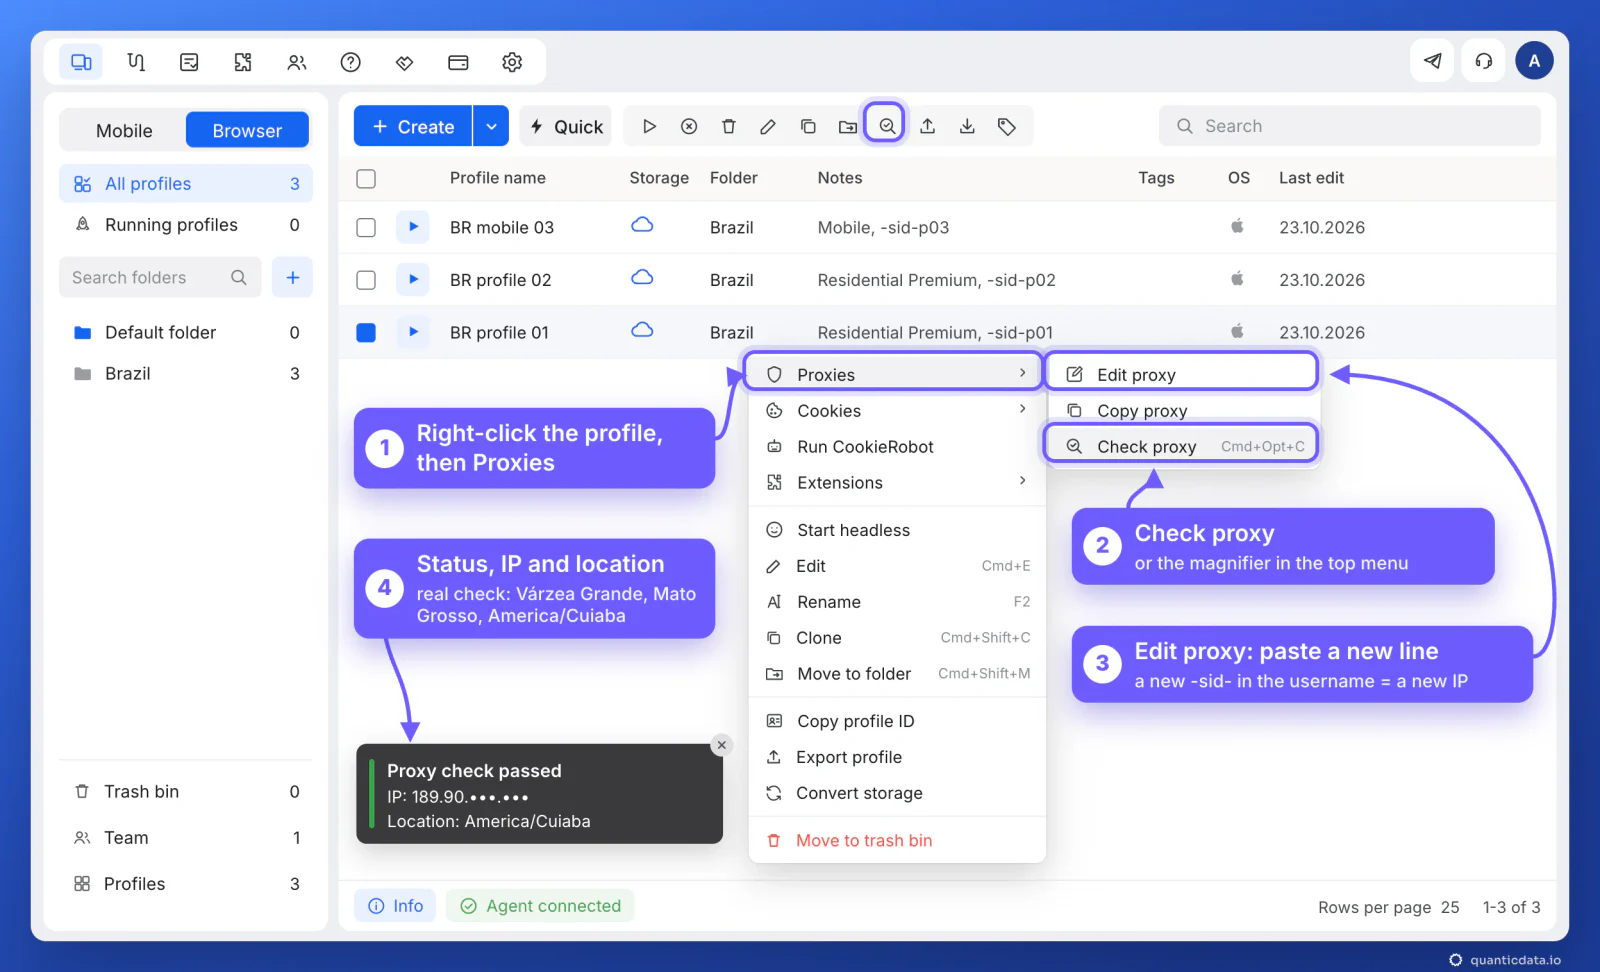Click the tag icon in toolbar
The width and height of the screenshot is (1600, 972).
coord(1007,127)
